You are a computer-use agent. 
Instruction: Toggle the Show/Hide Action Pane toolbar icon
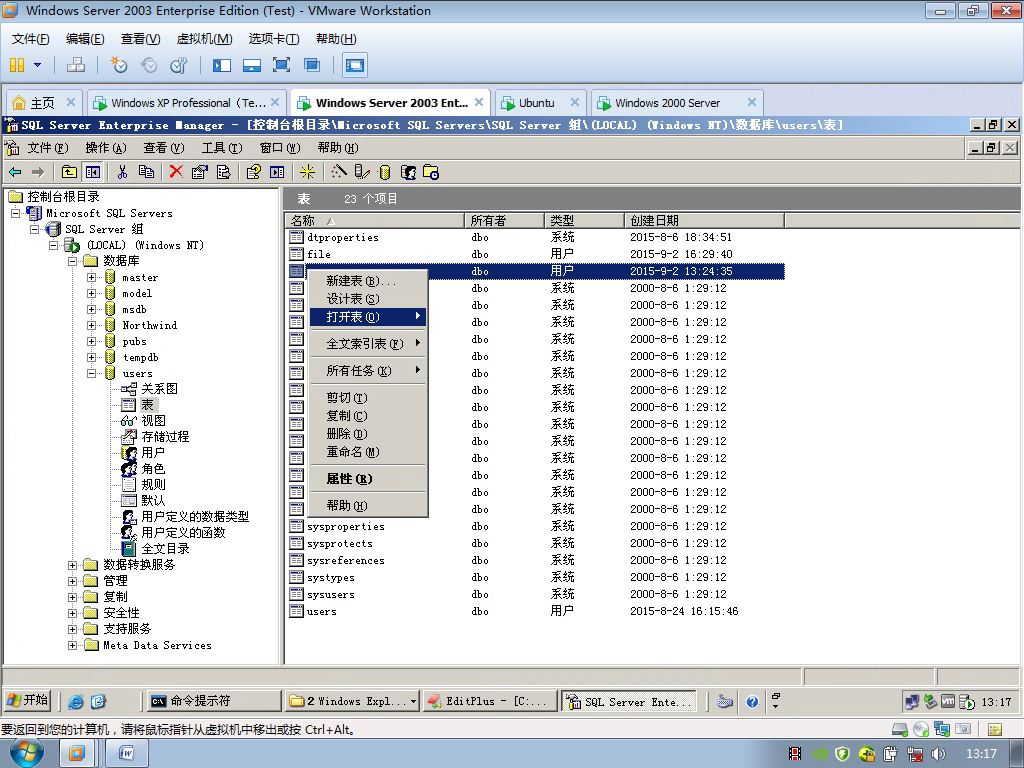pyautogui.click(x=277, y=172)
